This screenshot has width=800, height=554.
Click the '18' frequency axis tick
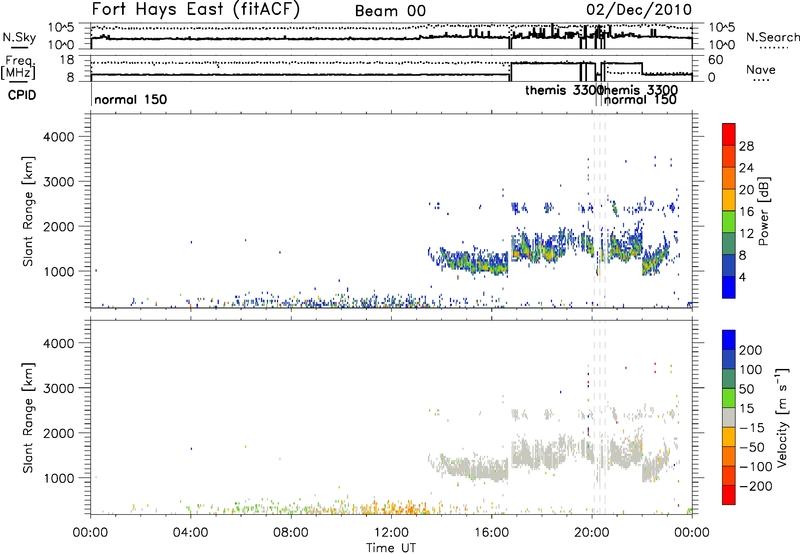66,60
